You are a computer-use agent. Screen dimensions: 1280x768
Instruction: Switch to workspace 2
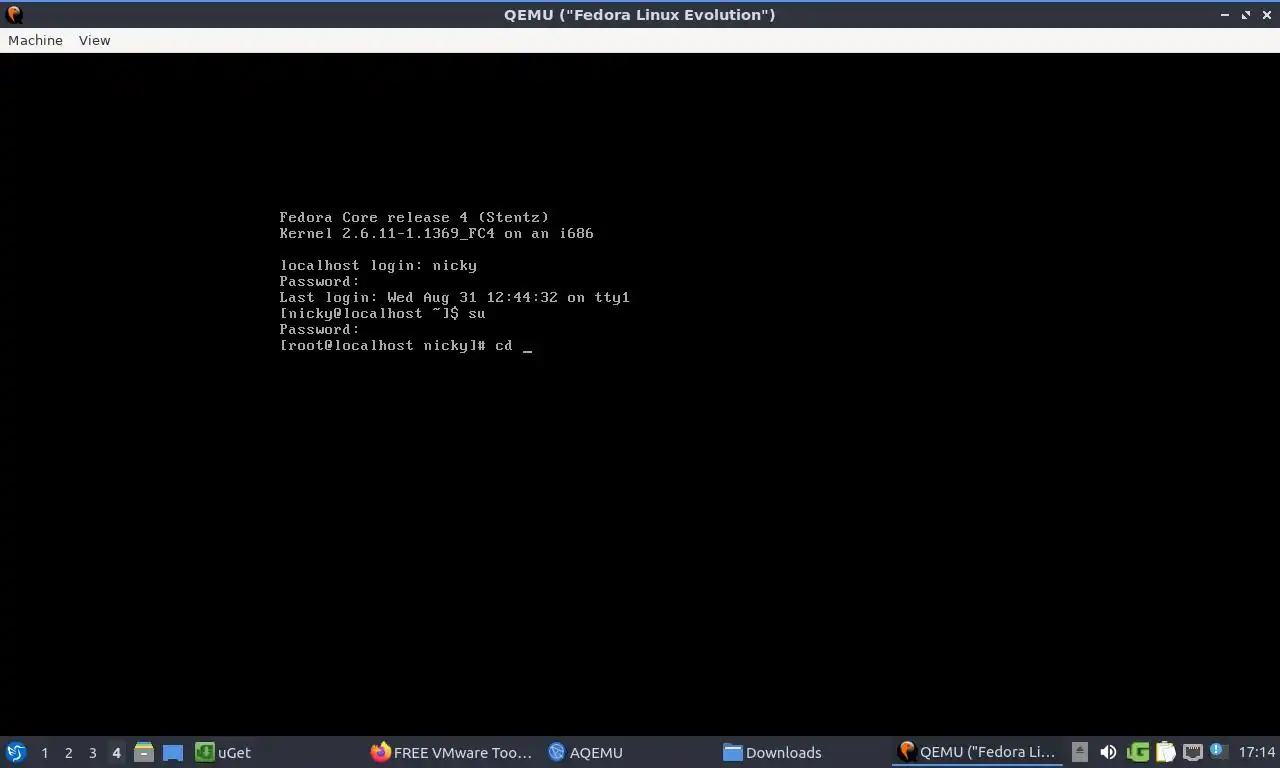pyautogui.click(x=68, y=753)
